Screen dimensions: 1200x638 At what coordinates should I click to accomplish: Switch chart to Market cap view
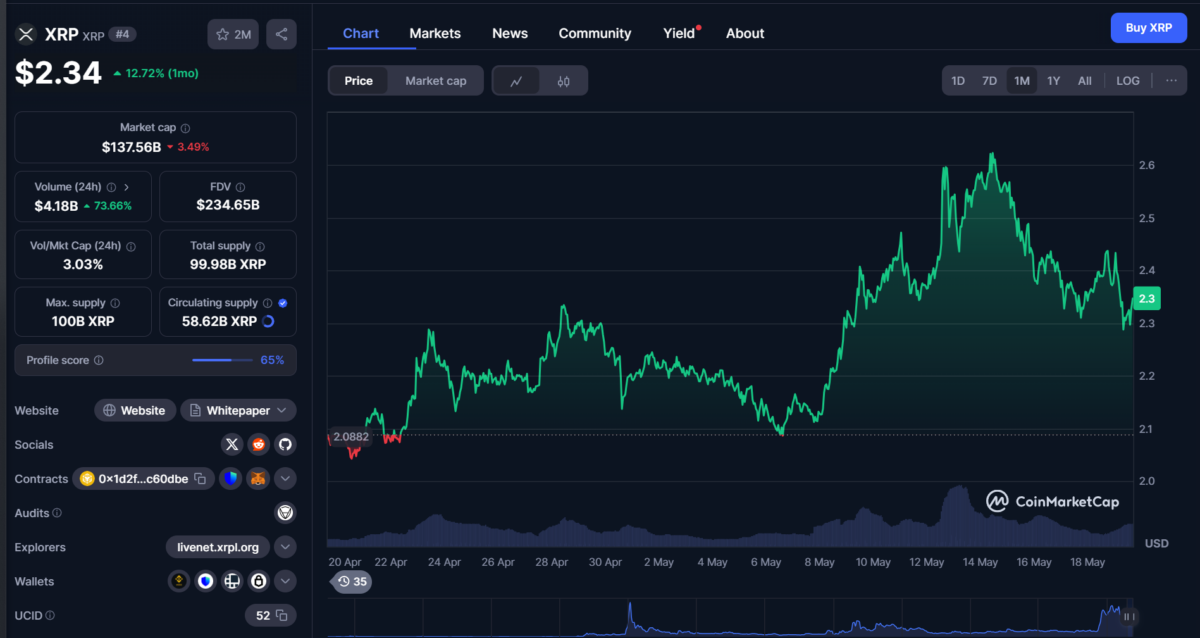(x=436, y=81)
